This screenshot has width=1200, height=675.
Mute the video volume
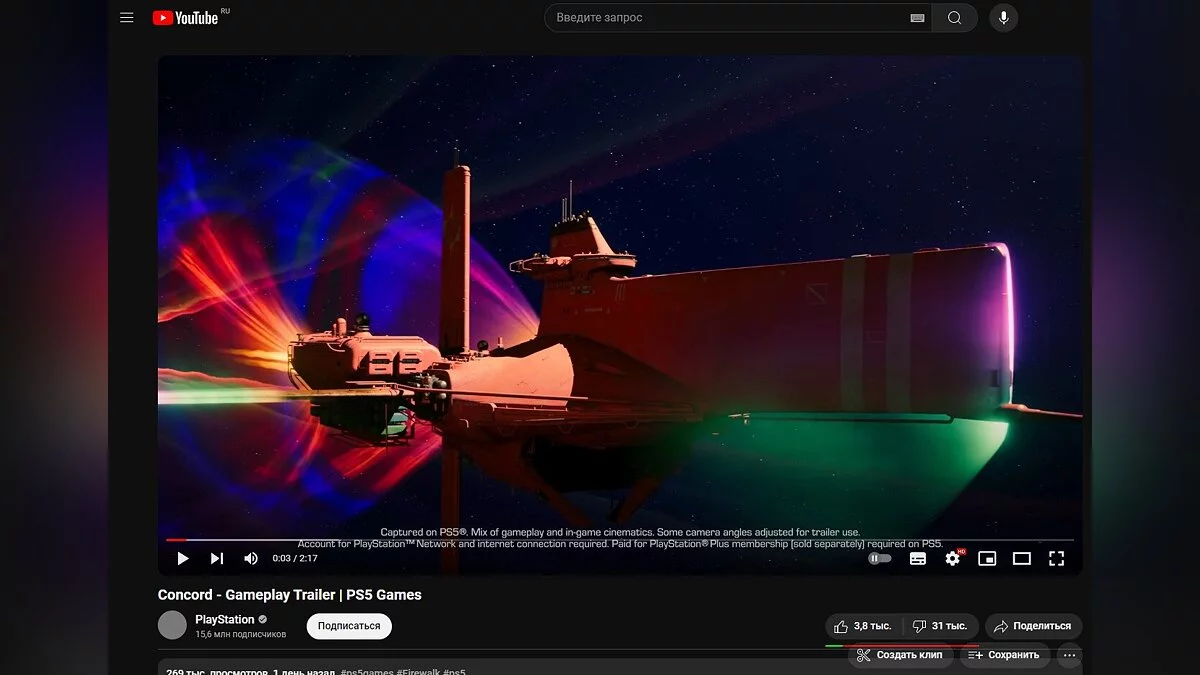[250, 558]
